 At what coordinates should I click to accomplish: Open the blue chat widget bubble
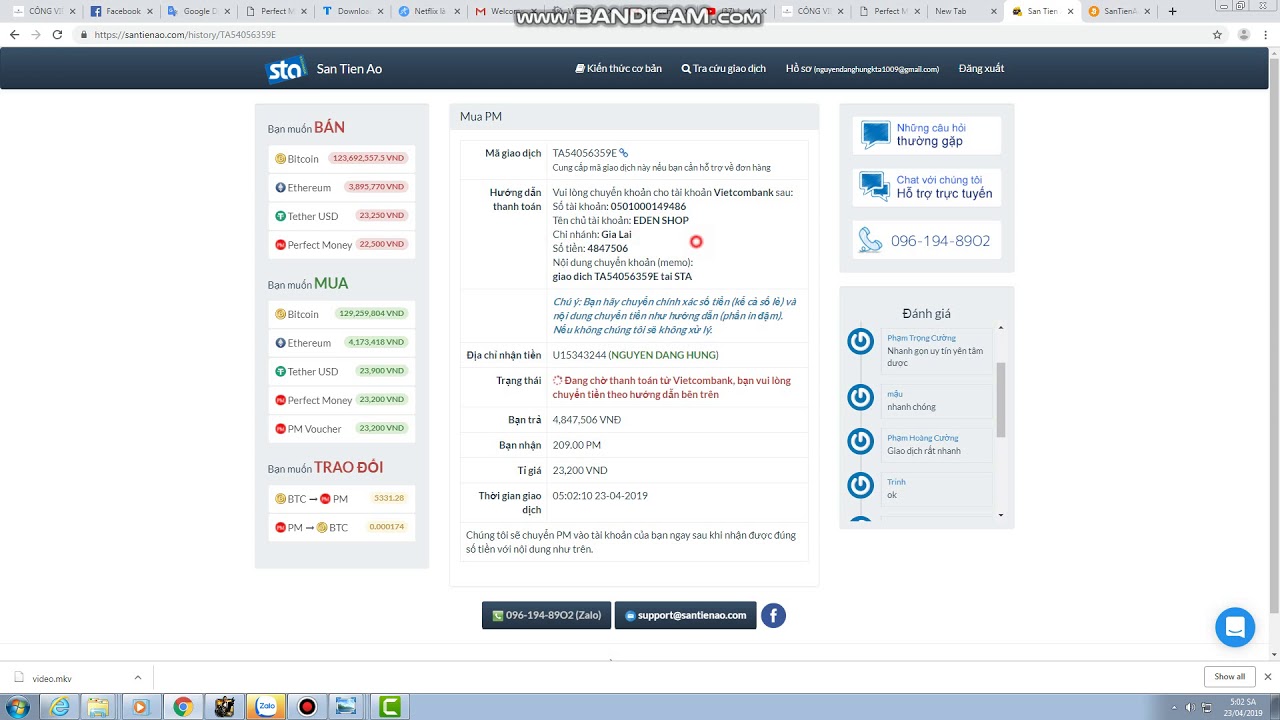point(1235,627)
